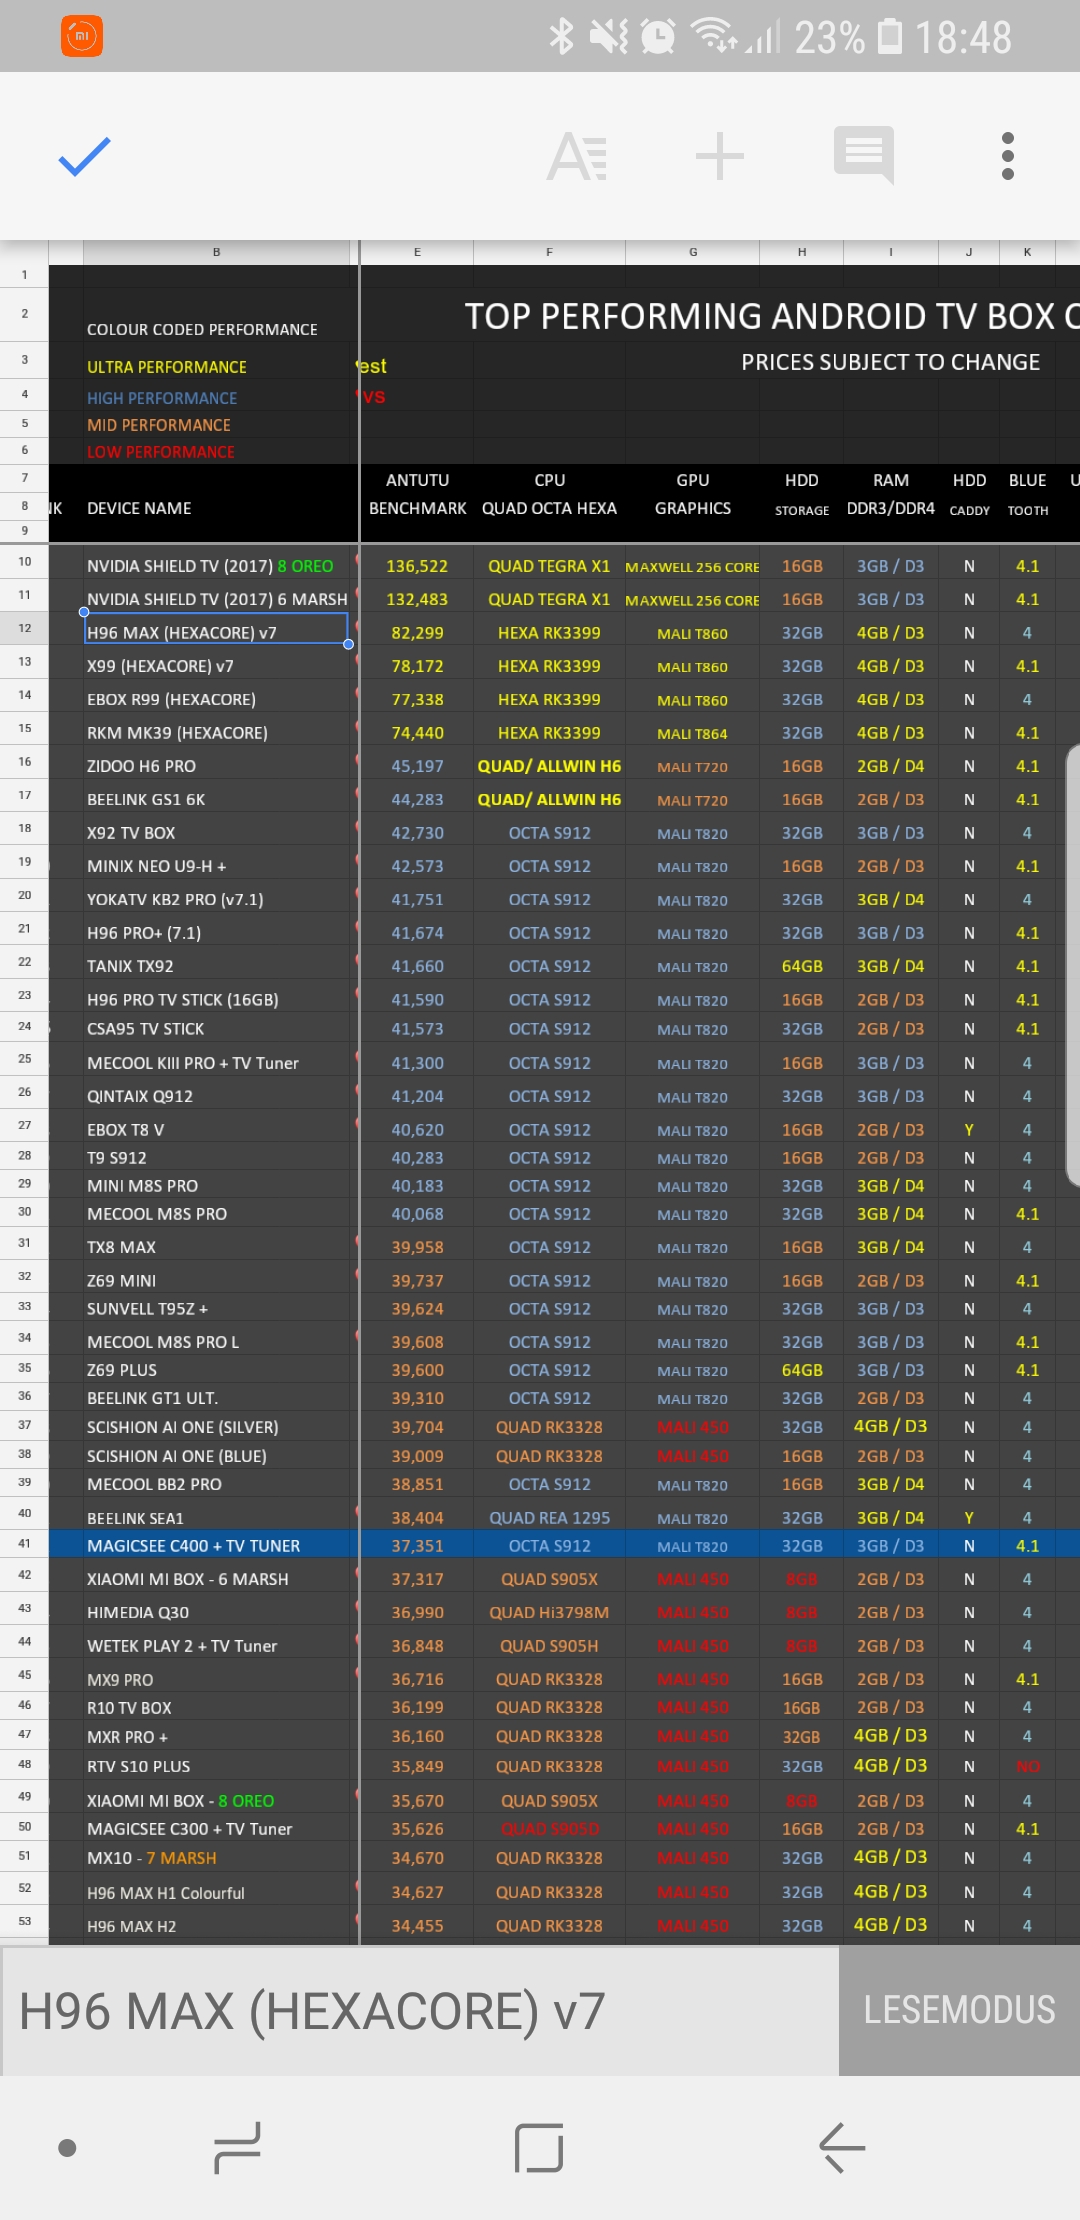Select Antutu score 136,522
Image resolution: width=1080 pixels, height=2220 pixels.
coord(417,566)
